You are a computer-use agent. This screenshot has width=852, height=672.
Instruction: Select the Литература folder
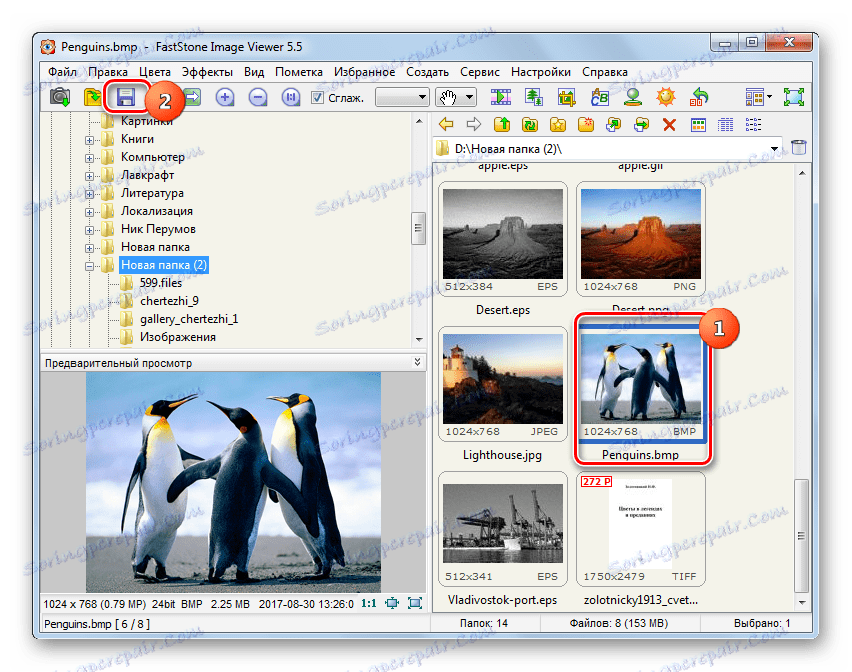tap(152, 193)
